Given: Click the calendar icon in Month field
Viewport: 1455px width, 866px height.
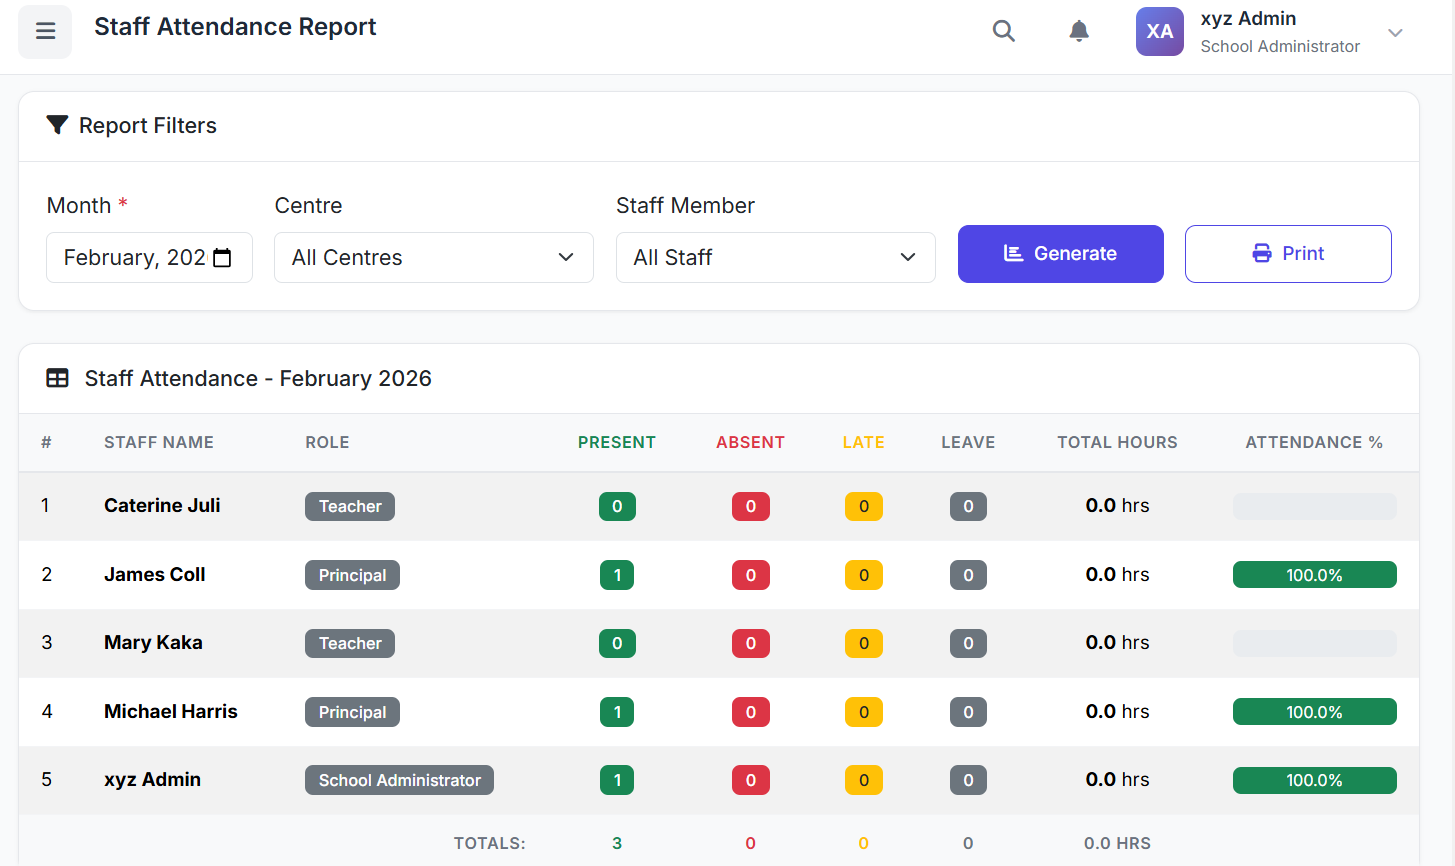Looking at the screenshot, I should click(x=222, y=258).
